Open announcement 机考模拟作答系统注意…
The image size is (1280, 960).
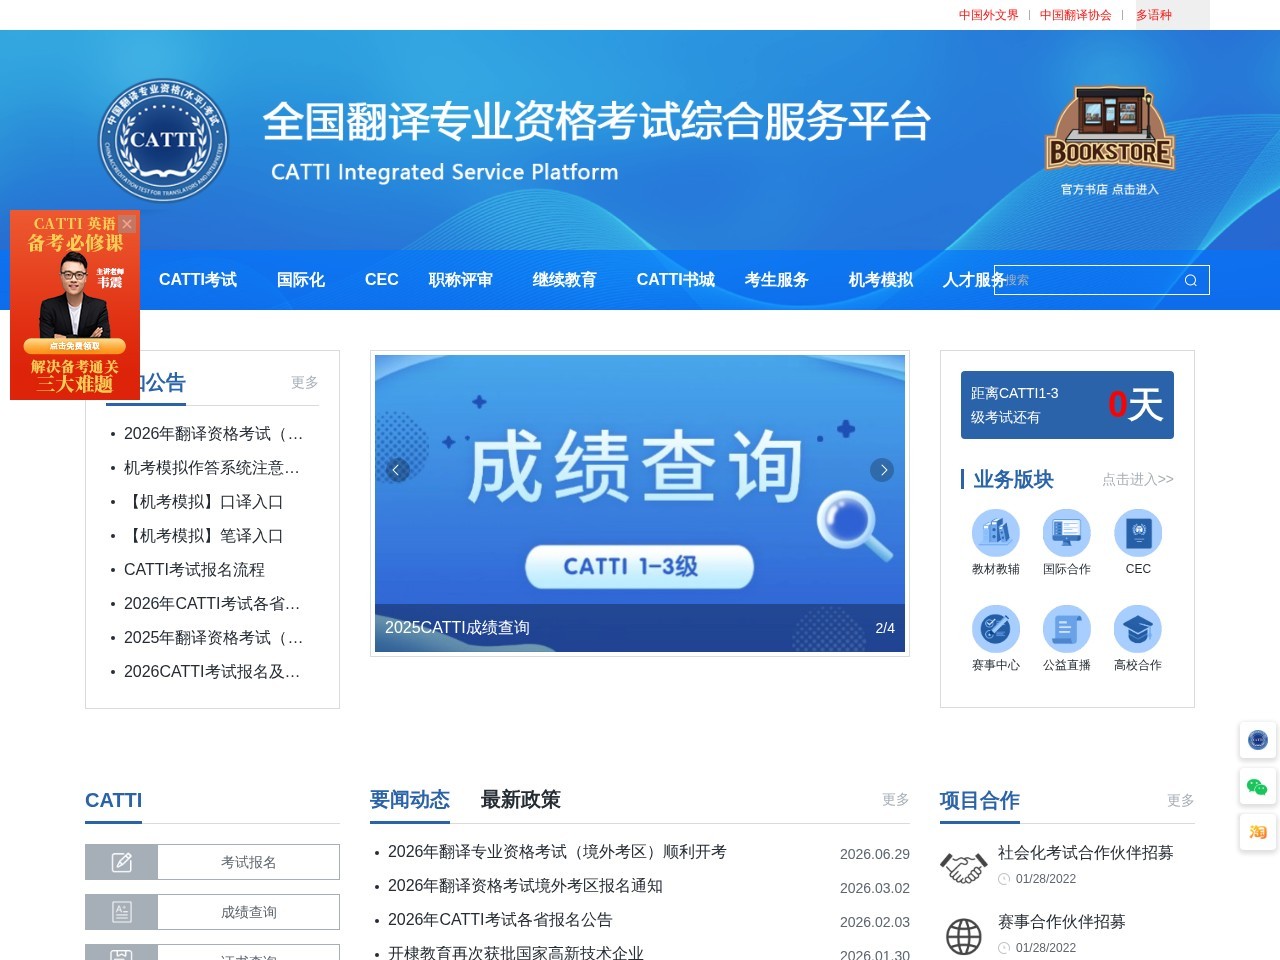212,468
